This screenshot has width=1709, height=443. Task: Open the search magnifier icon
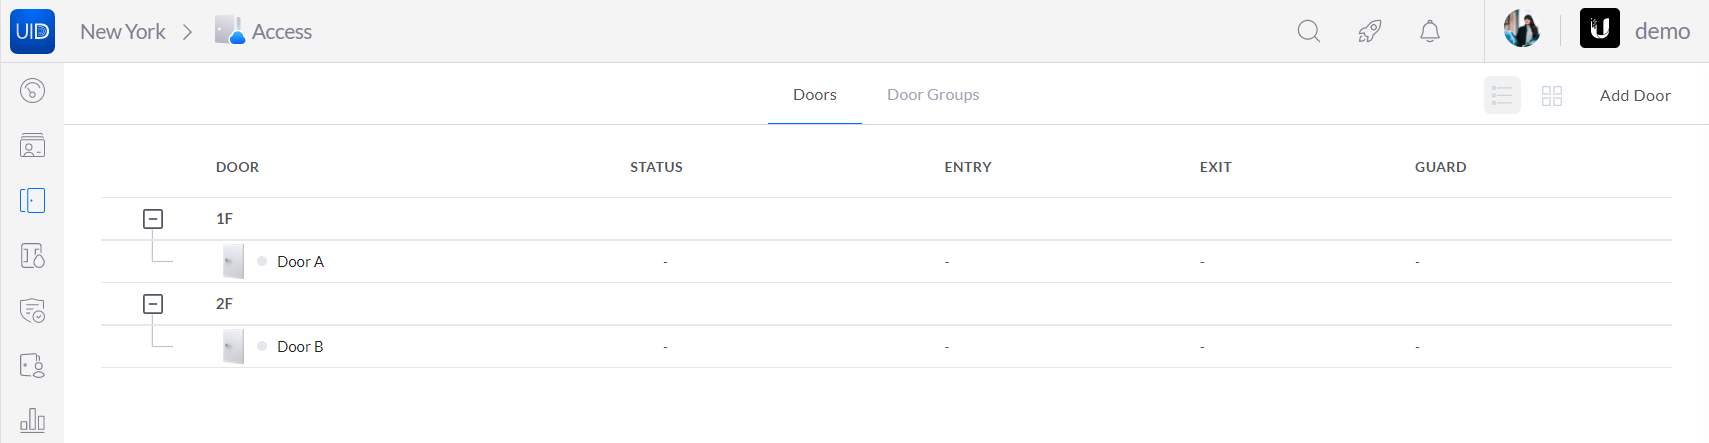(1309, 31)
